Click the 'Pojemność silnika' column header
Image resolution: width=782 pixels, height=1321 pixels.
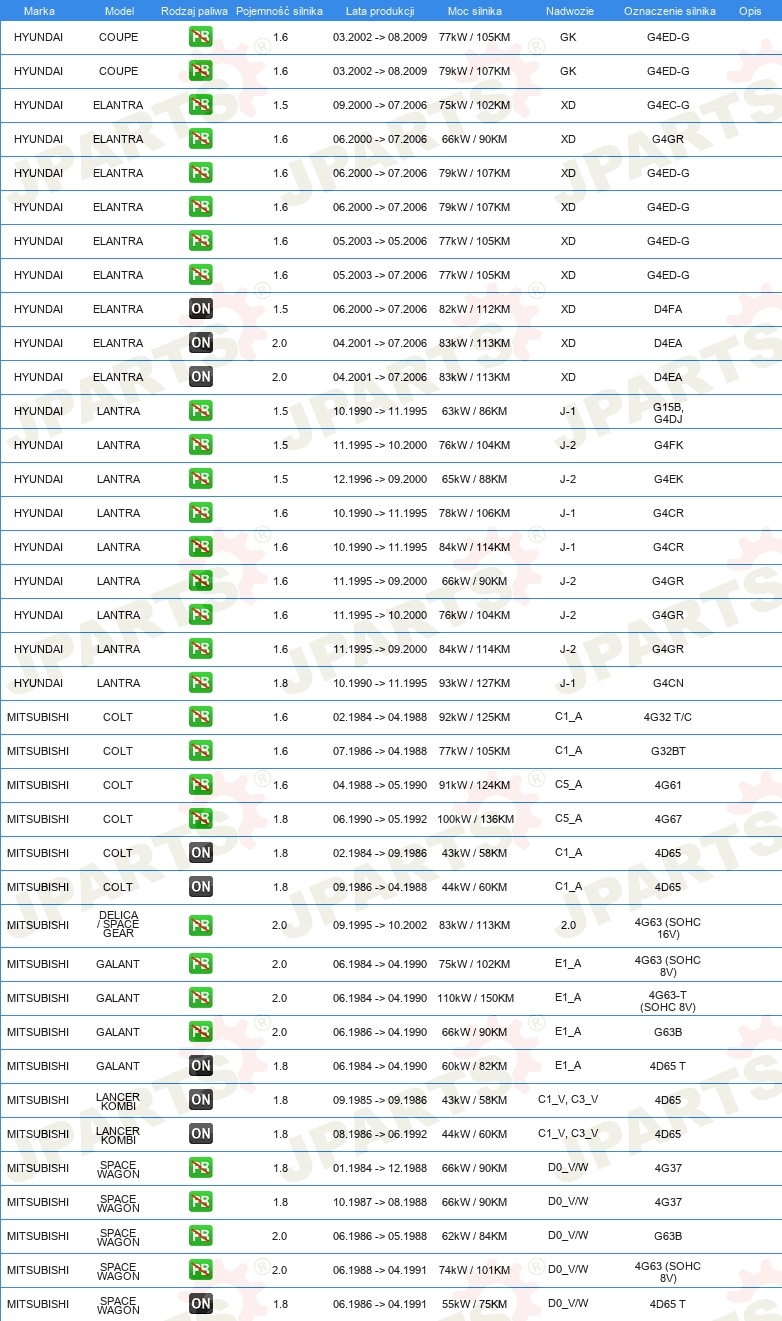(280, 11)
